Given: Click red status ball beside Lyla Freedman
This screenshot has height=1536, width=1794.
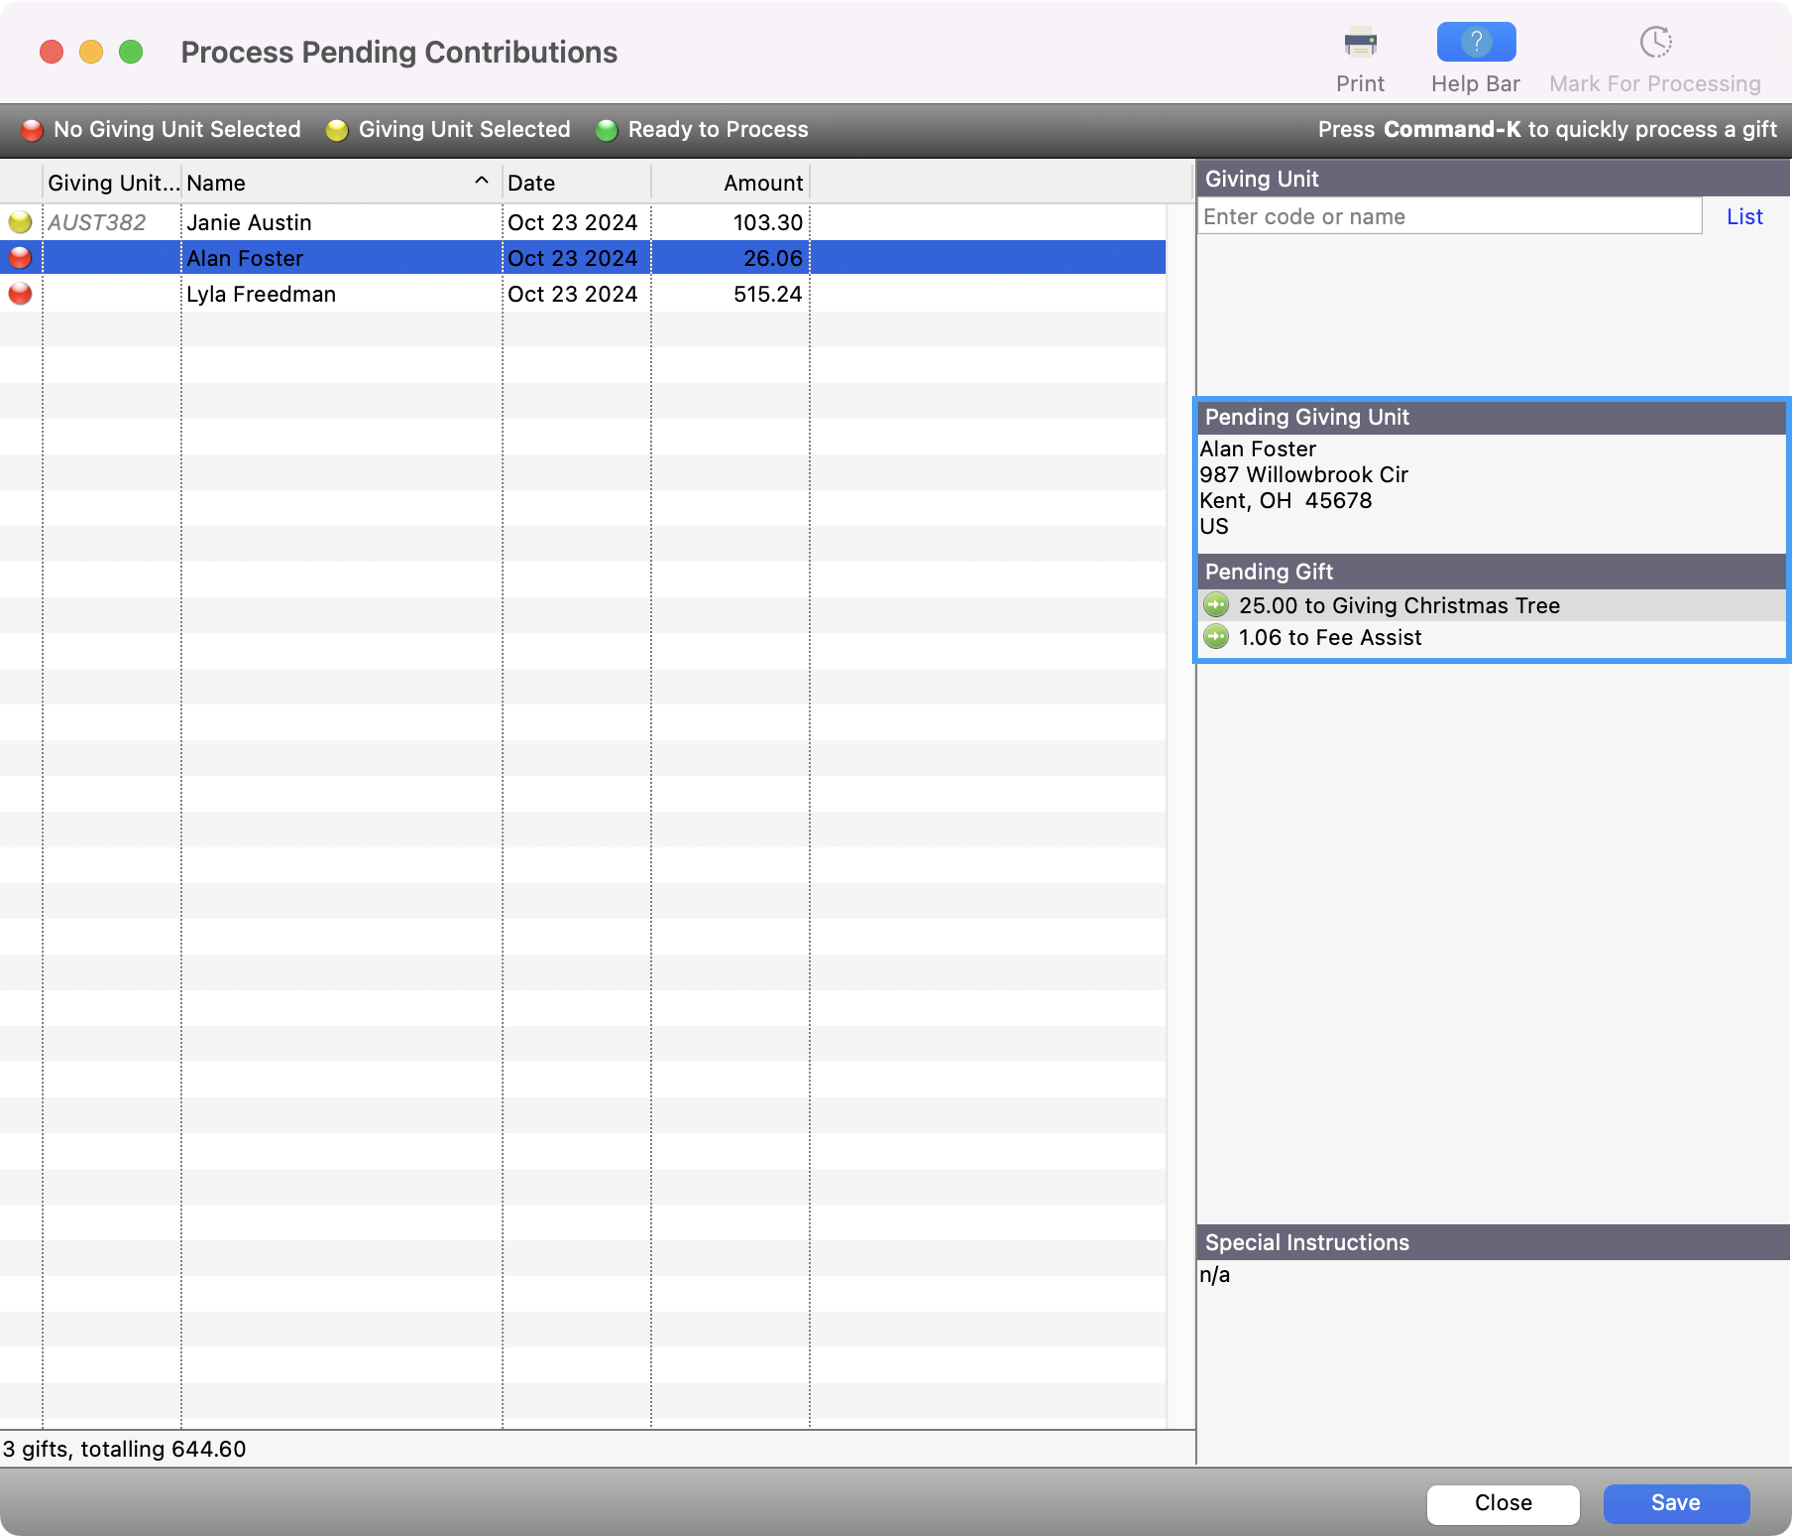Looking at the screenshot, I should tap(20, 294).
